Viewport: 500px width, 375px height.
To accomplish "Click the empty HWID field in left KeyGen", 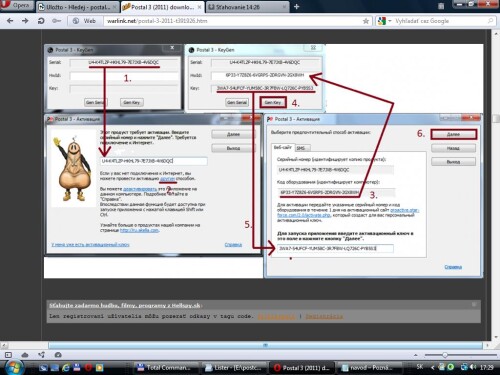I will pyautogui.click(x=124, y=76).
